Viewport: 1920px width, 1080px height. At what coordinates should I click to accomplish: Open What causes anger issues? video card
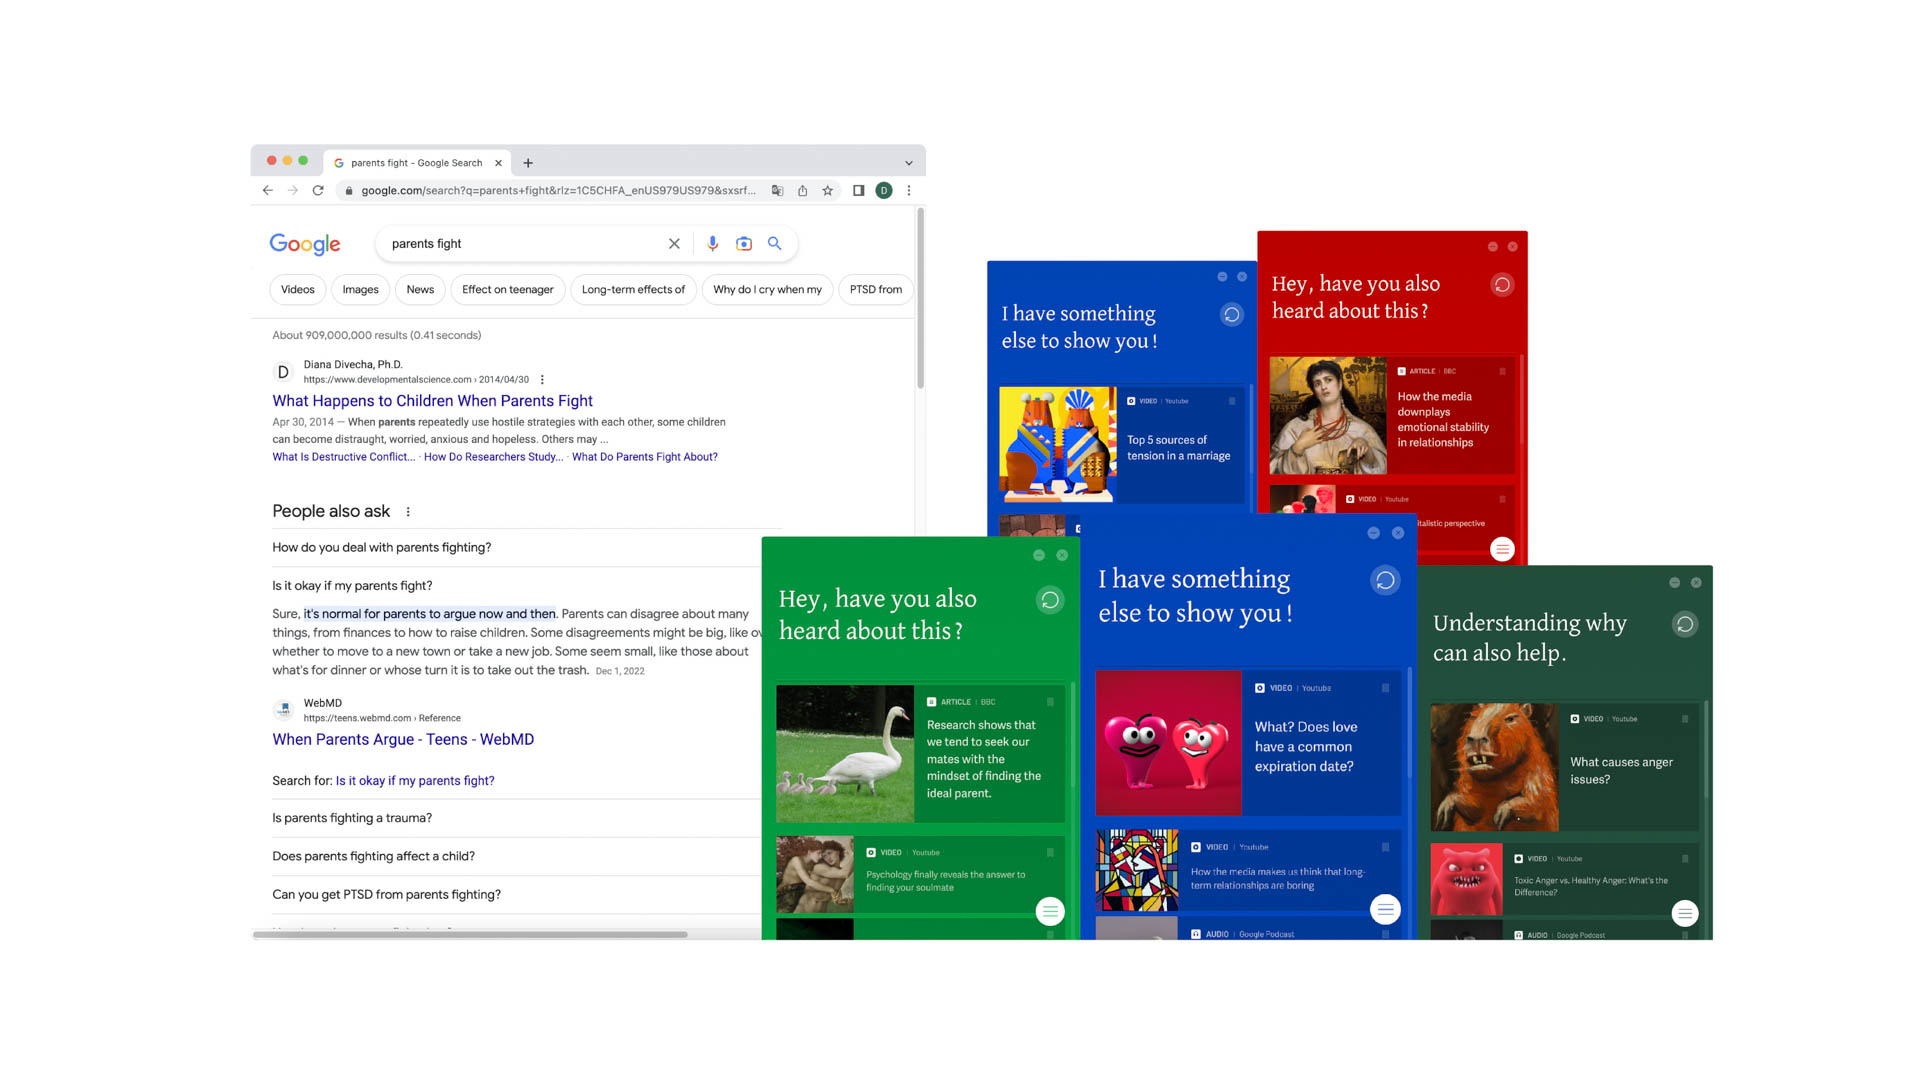(1565, 767)
